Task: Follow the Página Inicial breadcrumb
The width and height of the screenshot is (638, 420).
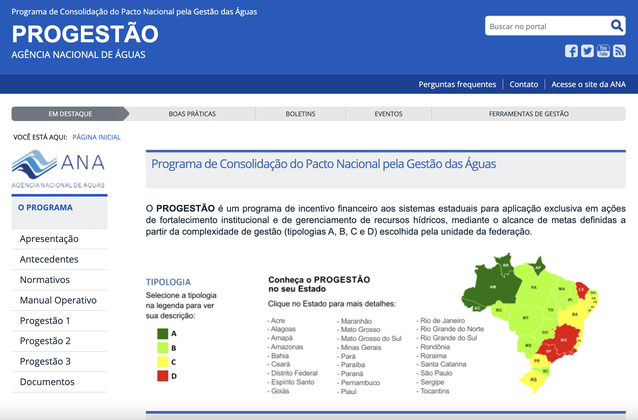Action: tap(97, 136)
